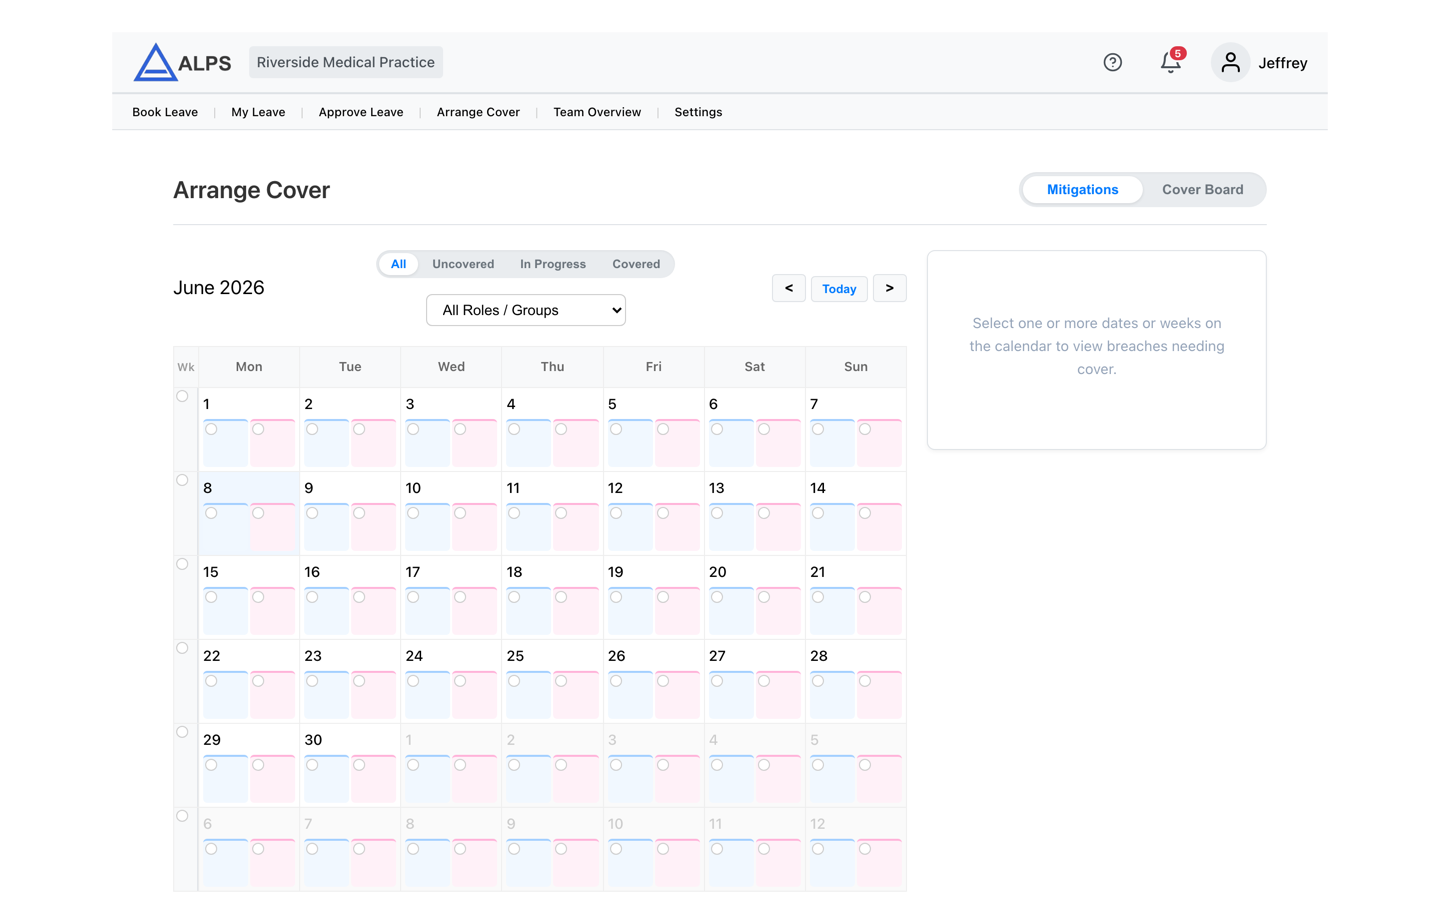The width and height of the screenshot is (1440, 900).
Task: Select pink slot radio on June 5
Action: [x=663, y=429]
